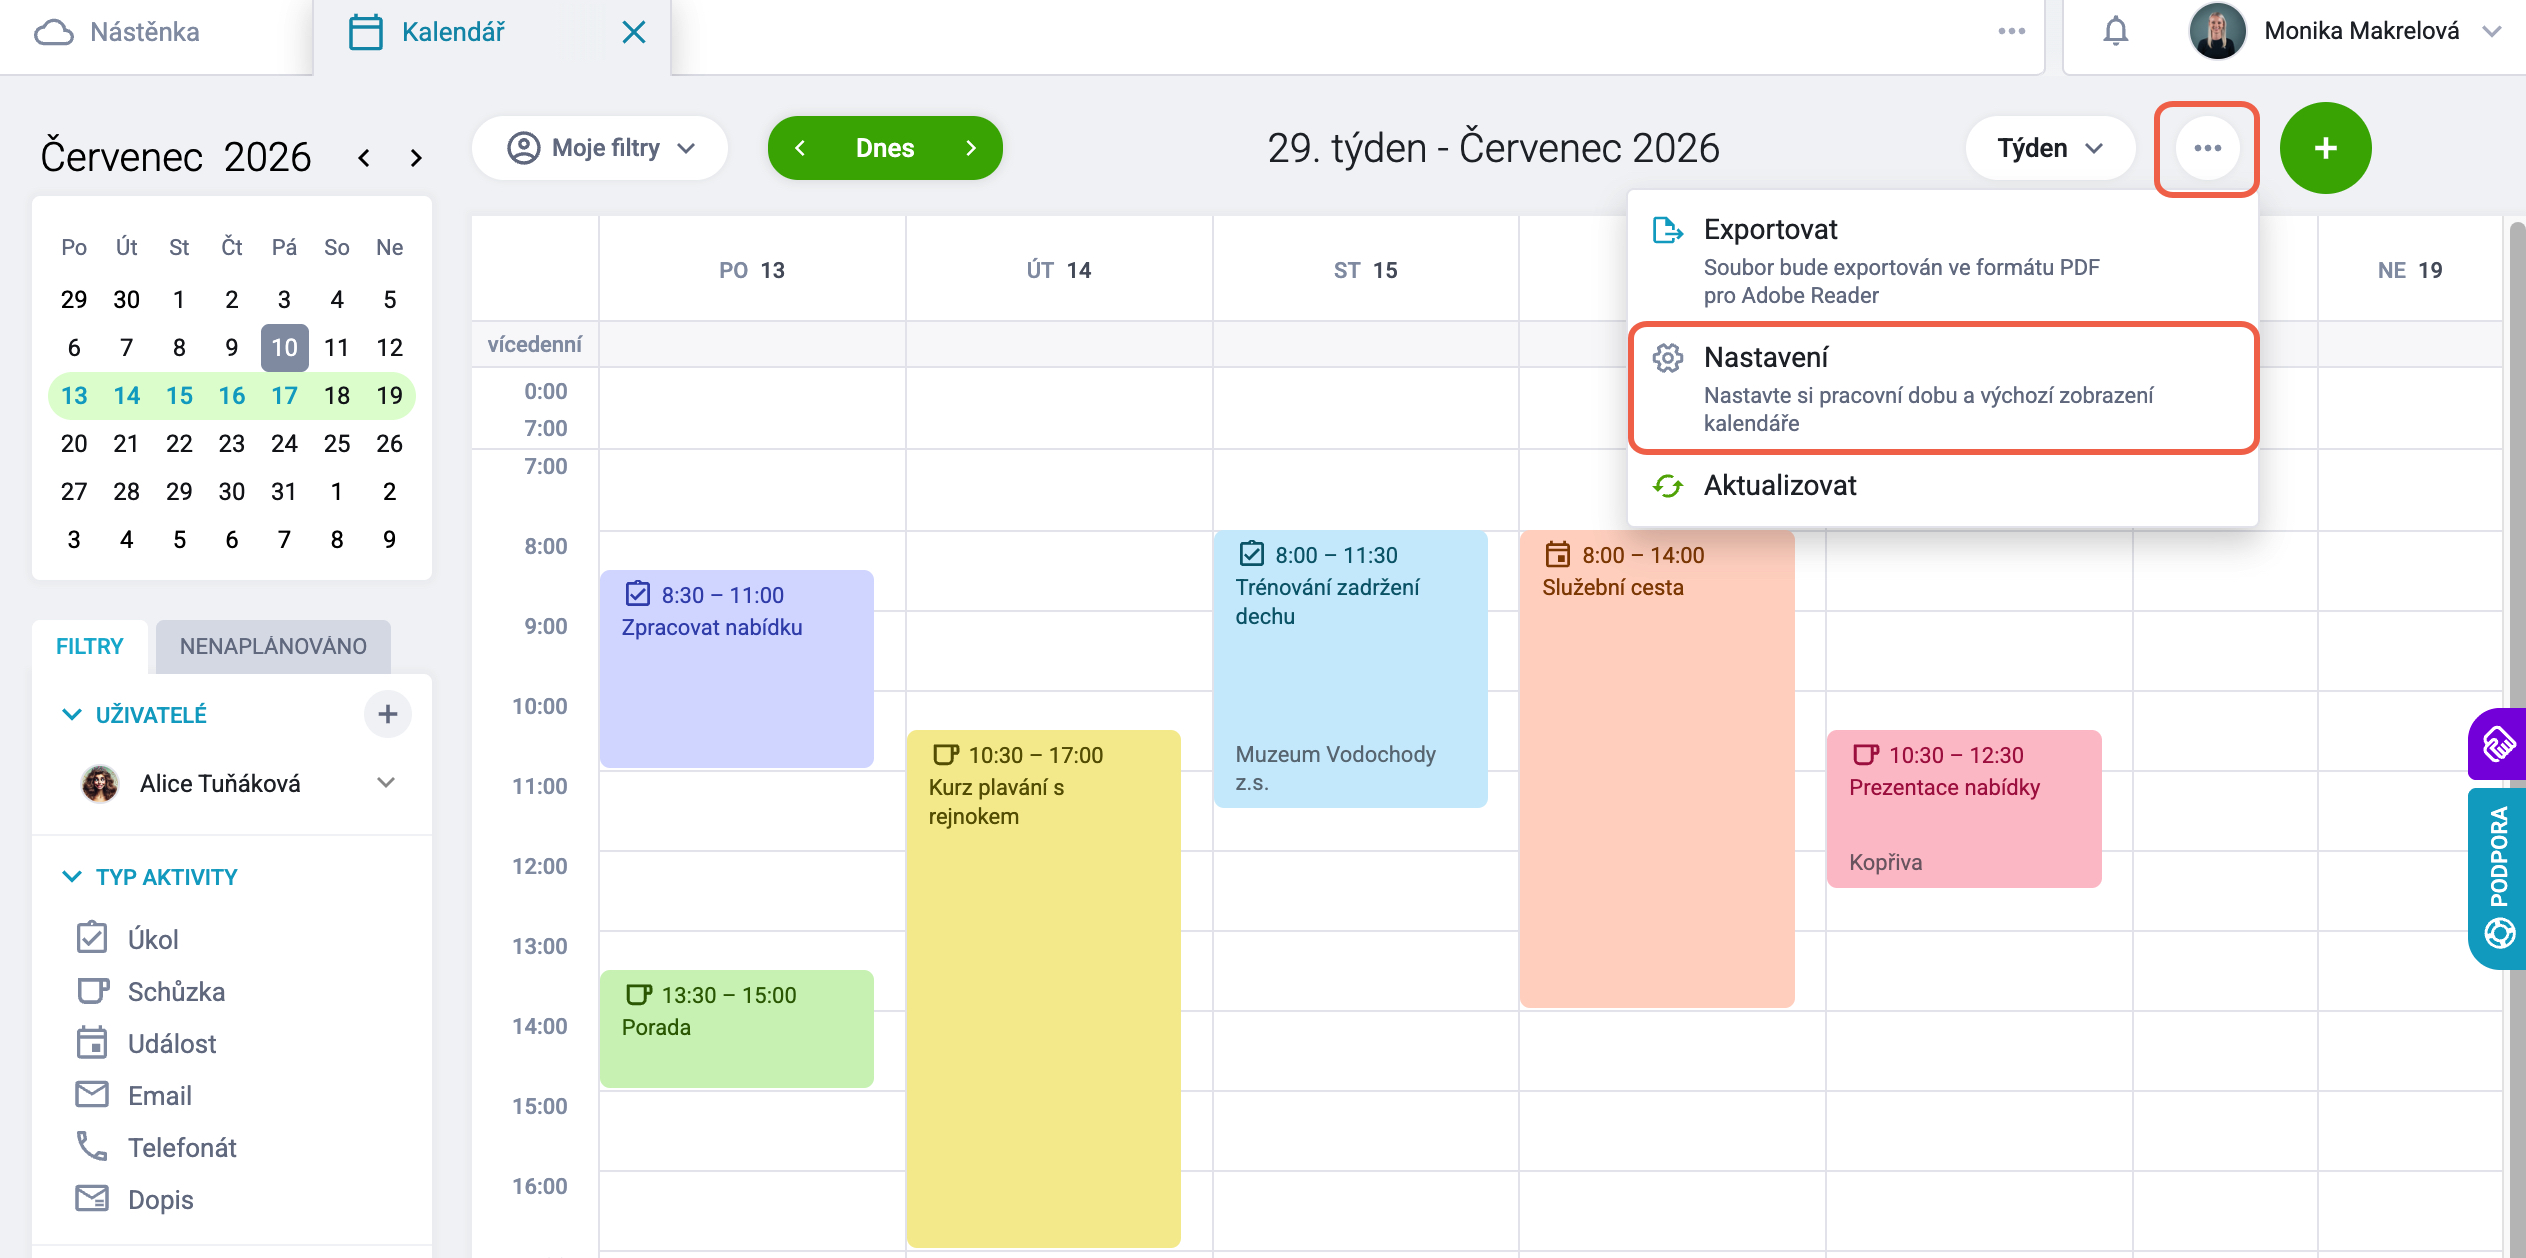Click the three-dots calendar options button

click(x=2207, y=148)
